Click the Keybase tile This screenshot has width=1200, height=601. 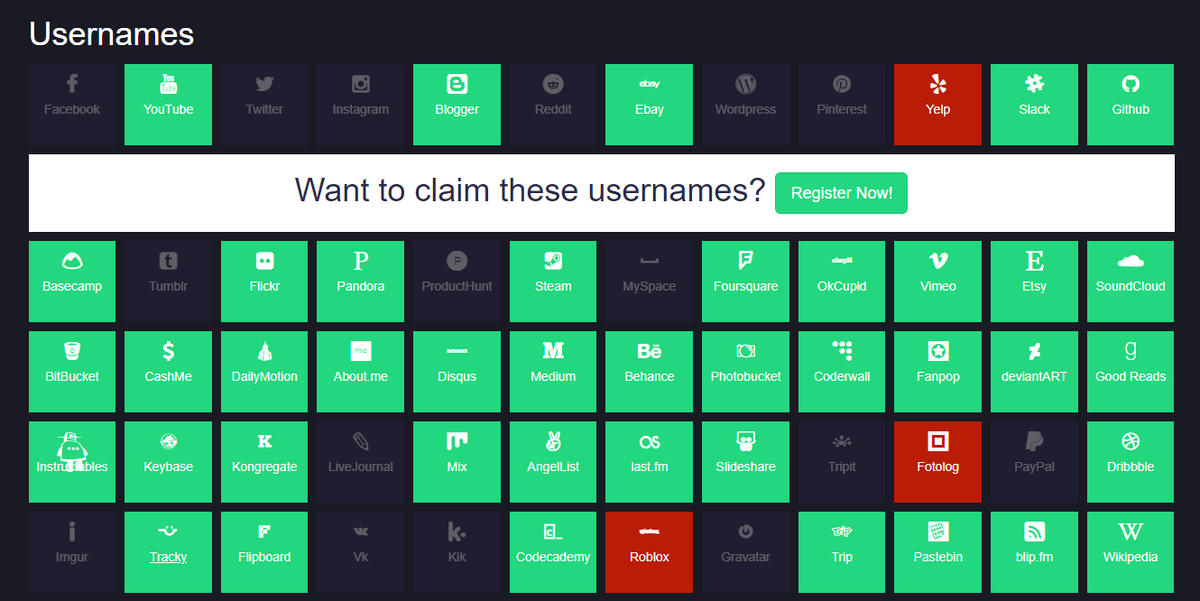[168, 462]
